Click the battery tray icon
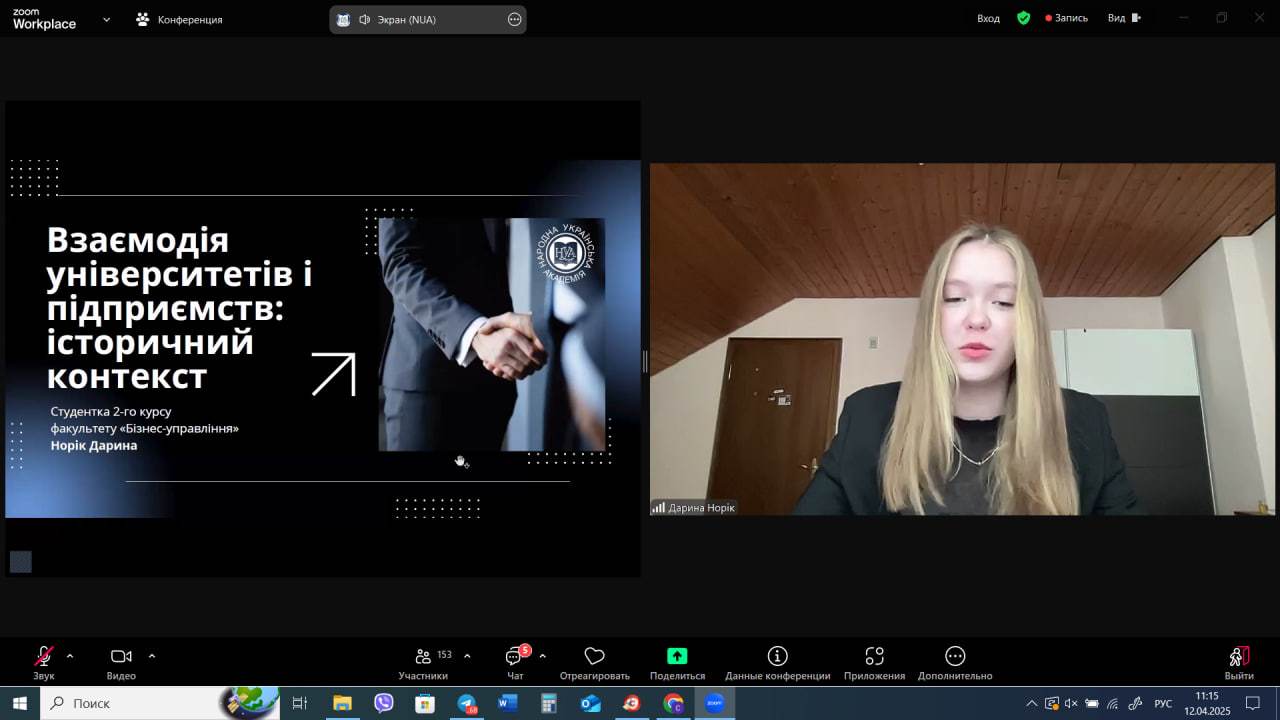This screenshot has width=1280, height=720. pyautogui.click(x=1092, y=703)
